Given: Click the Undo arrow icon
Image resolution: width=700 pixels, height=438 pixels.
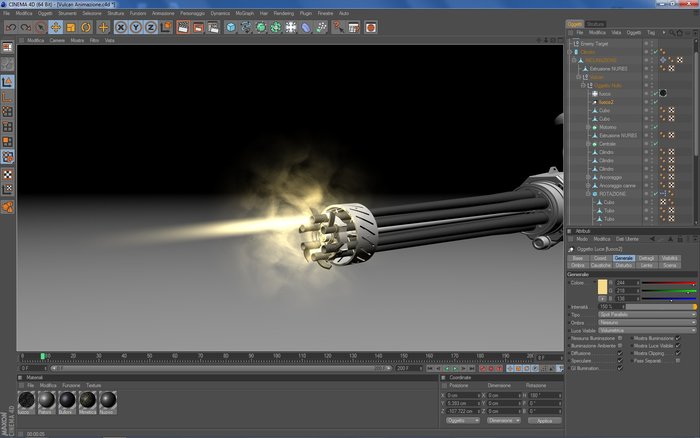Looking at the screenshot, I should coord(11,28).
